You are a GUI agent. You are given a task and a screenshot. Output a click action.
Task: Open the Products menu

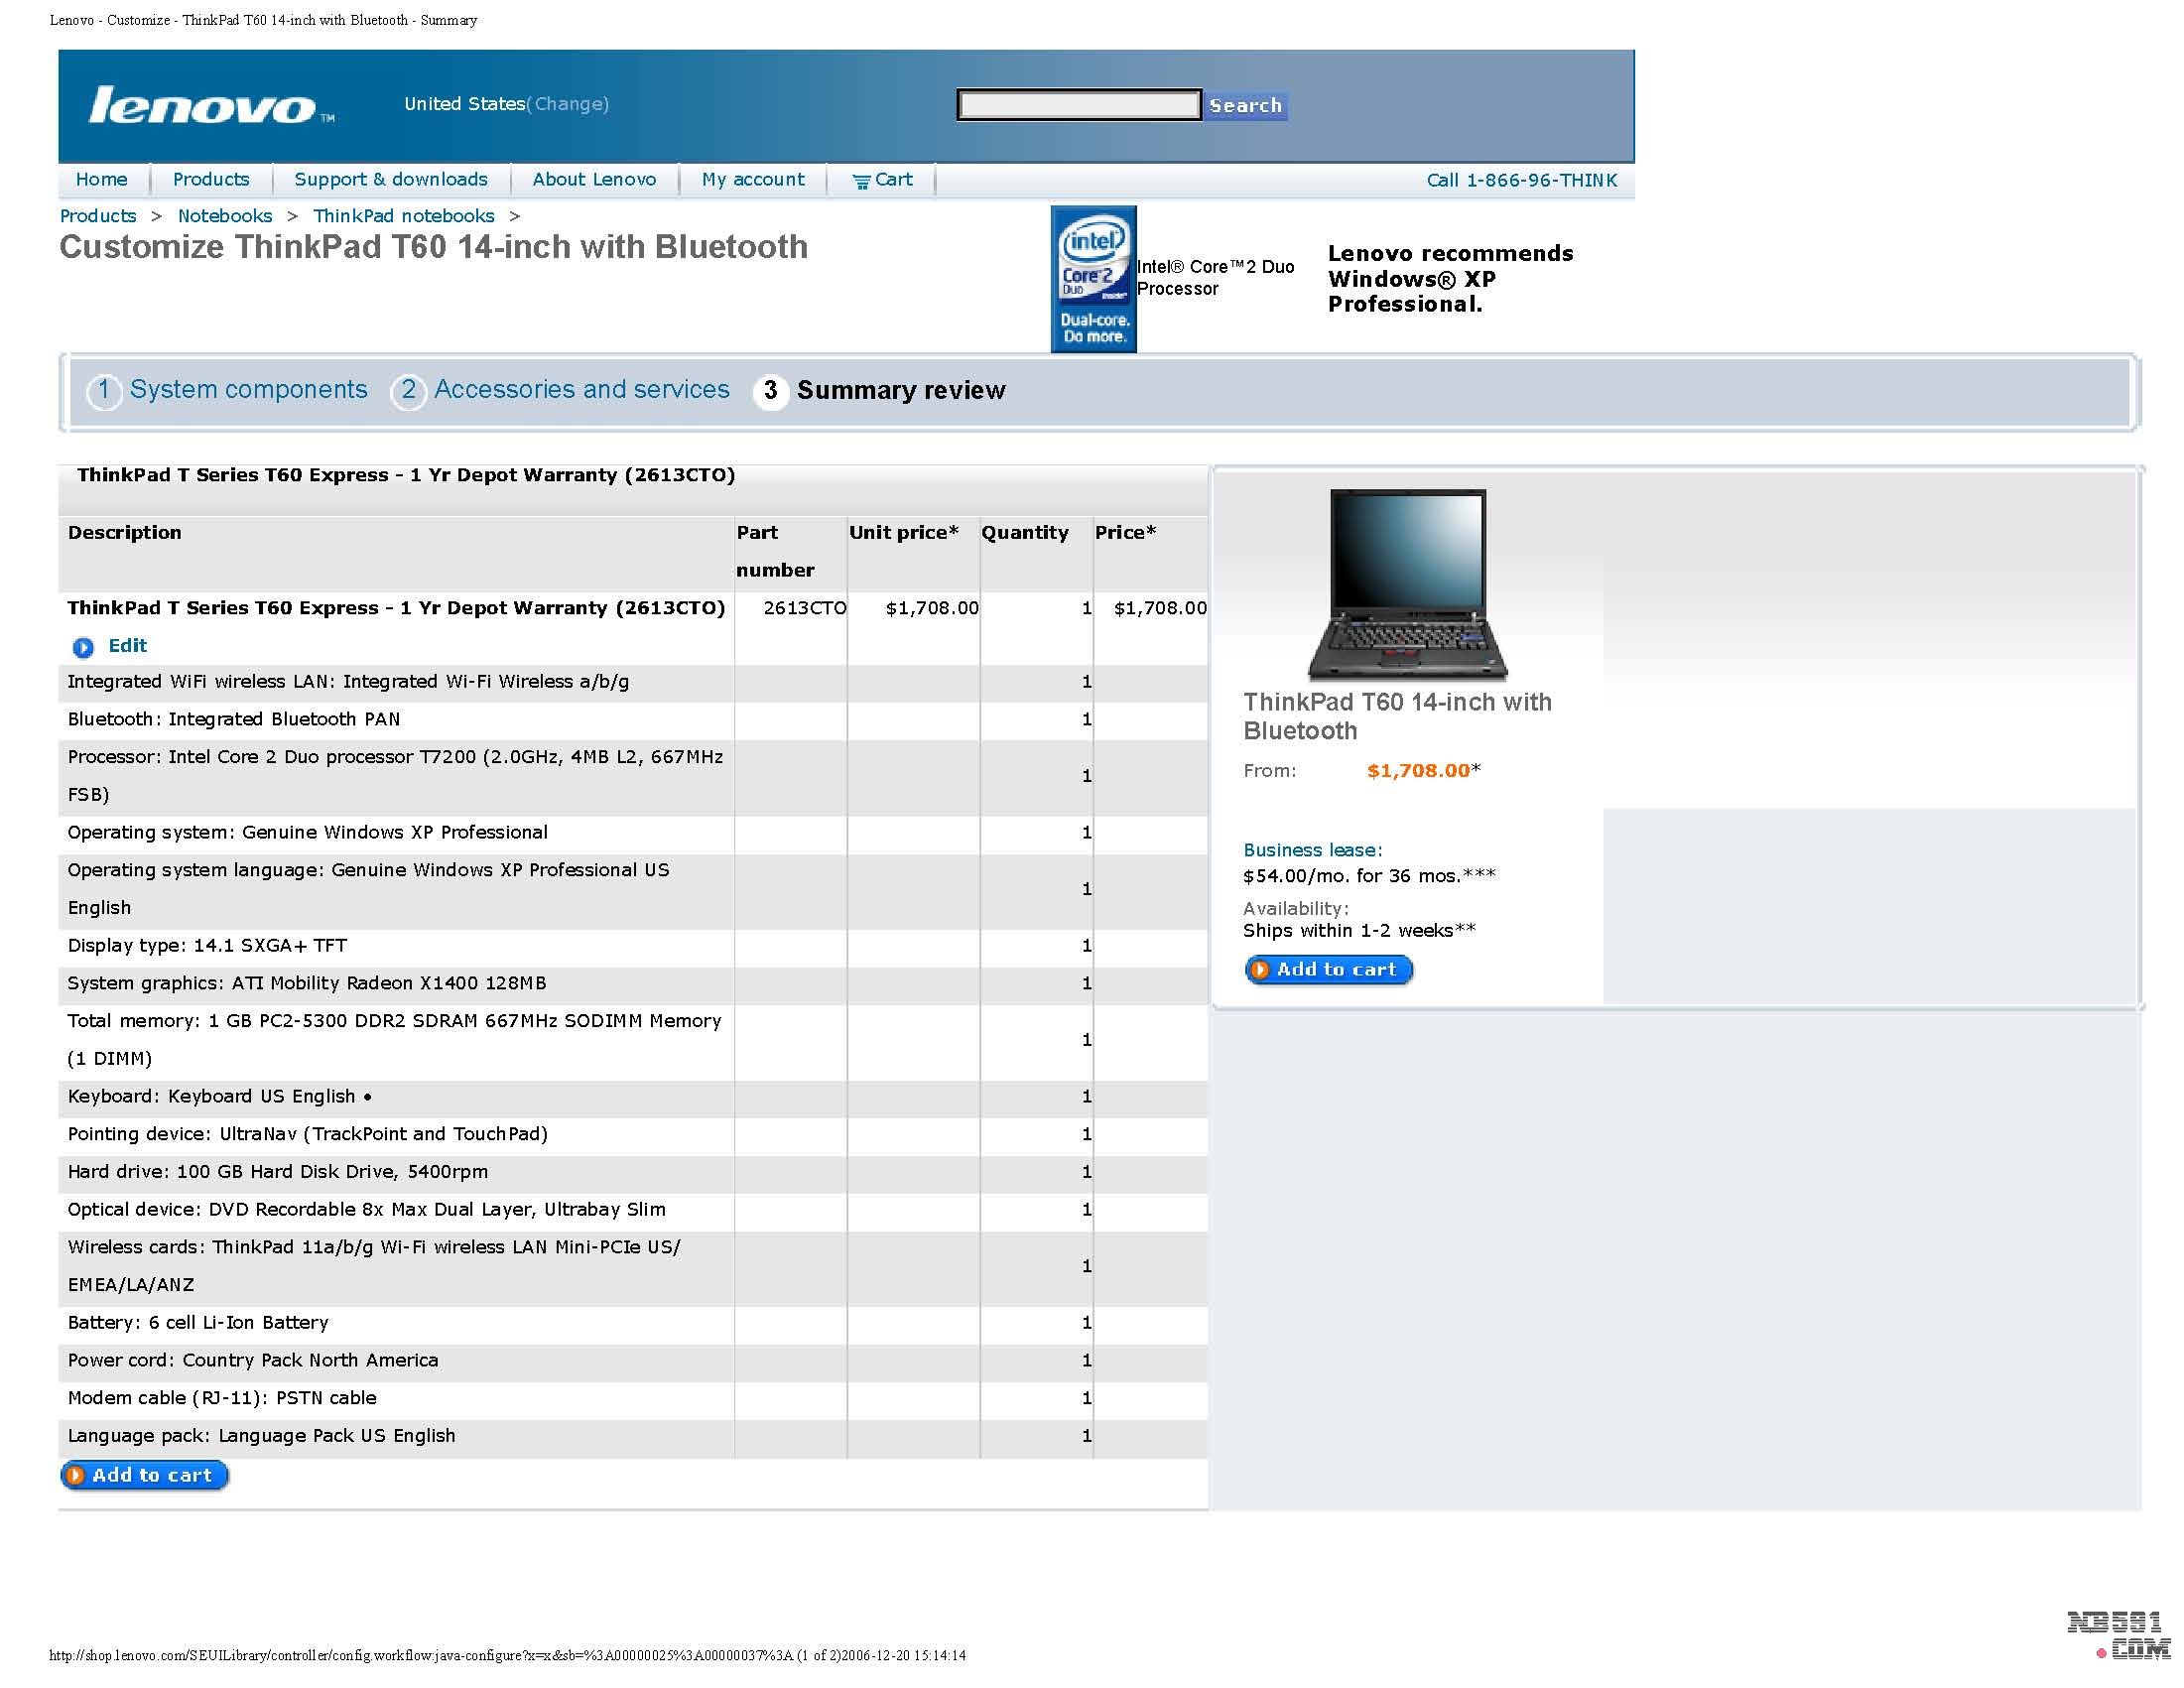(x=211, y=180)
